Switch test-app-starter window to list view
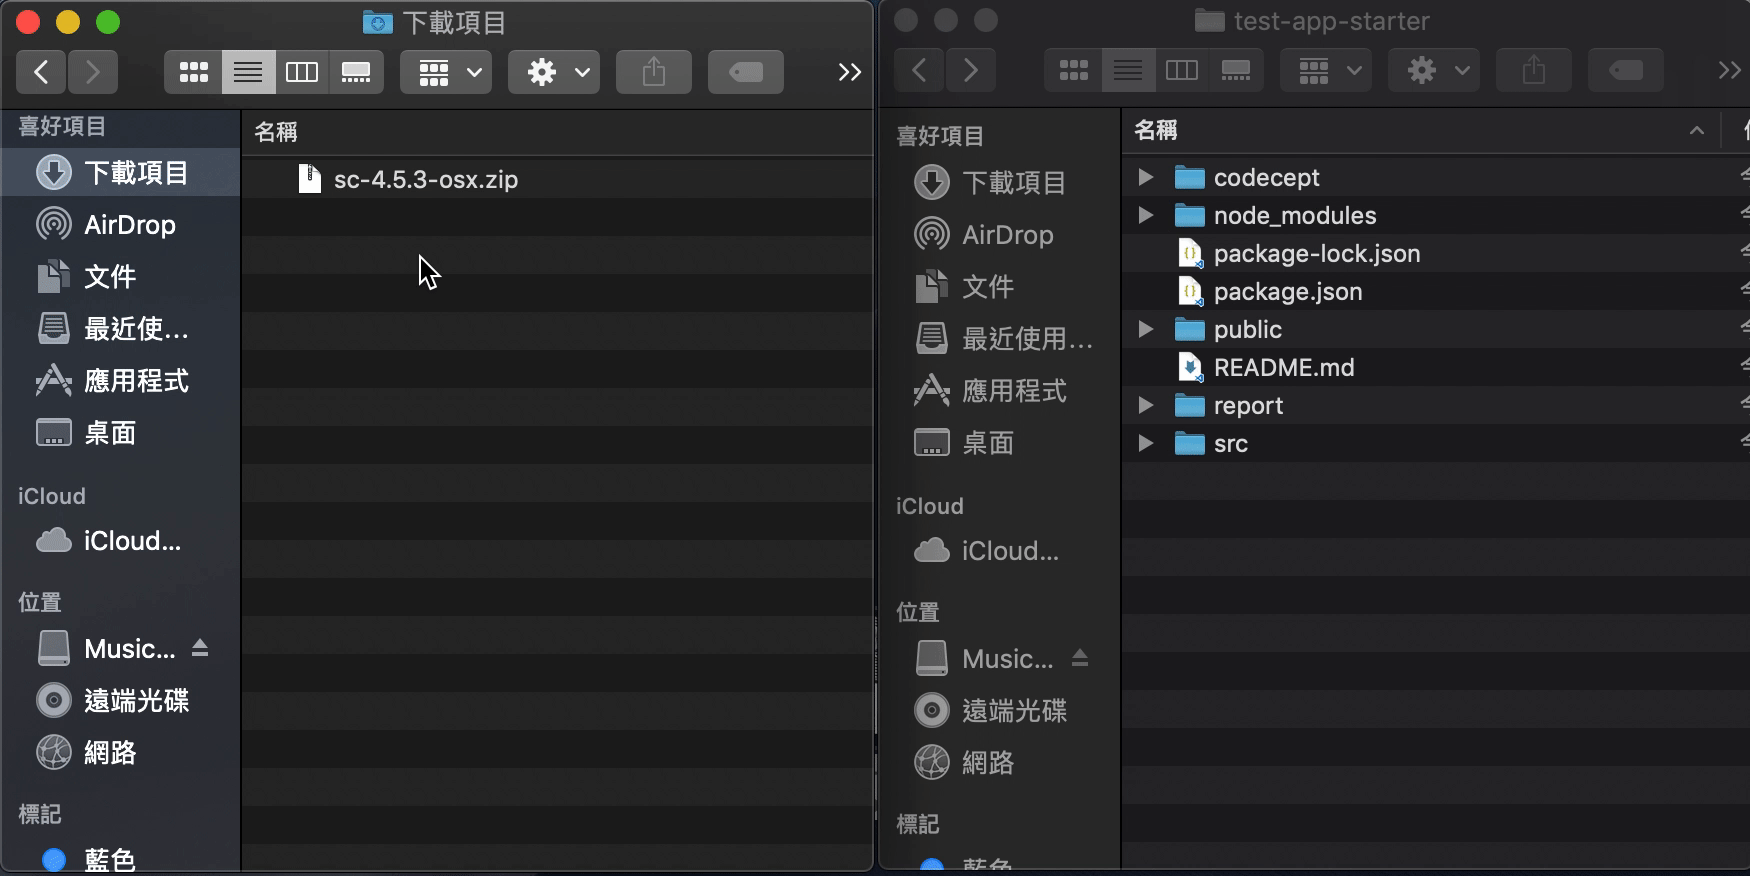Screen dimensions: 1750x876 coord(1128,70)
